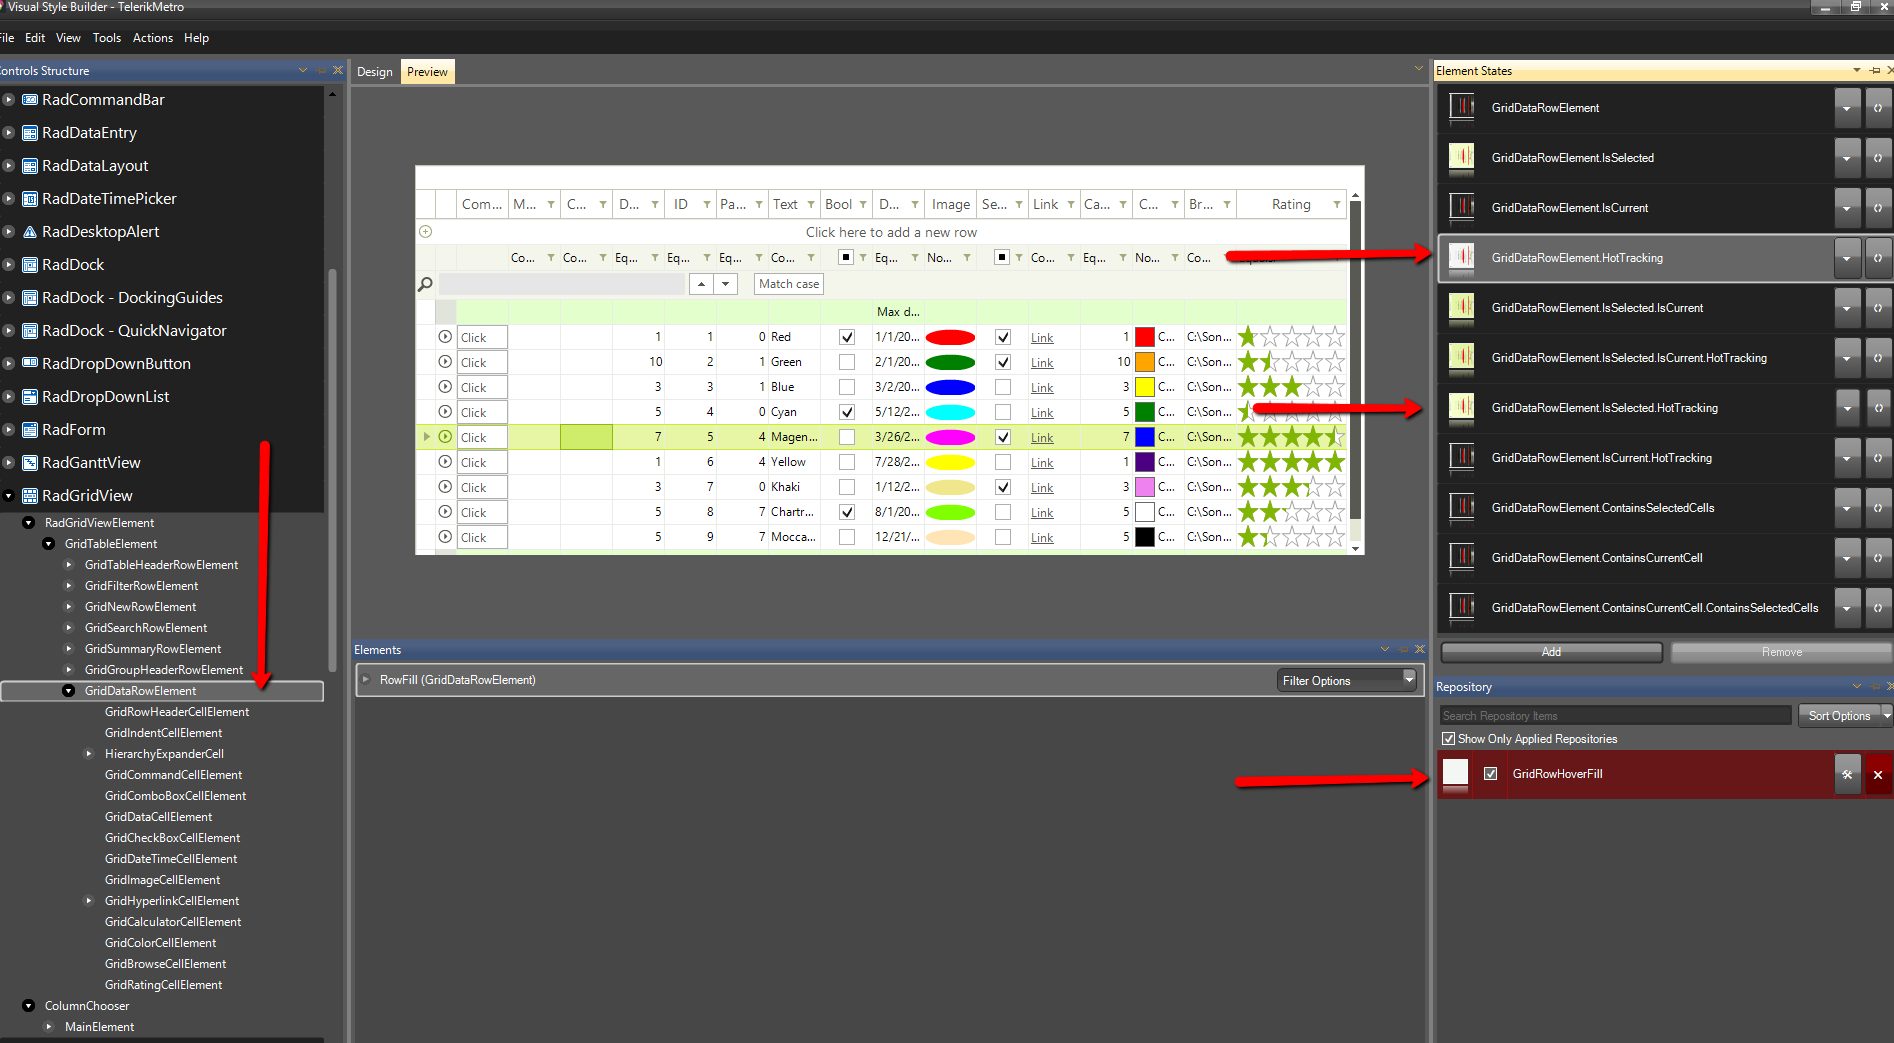Open dropdown arrow for GridDataRowElement state

click(1847, 108)
